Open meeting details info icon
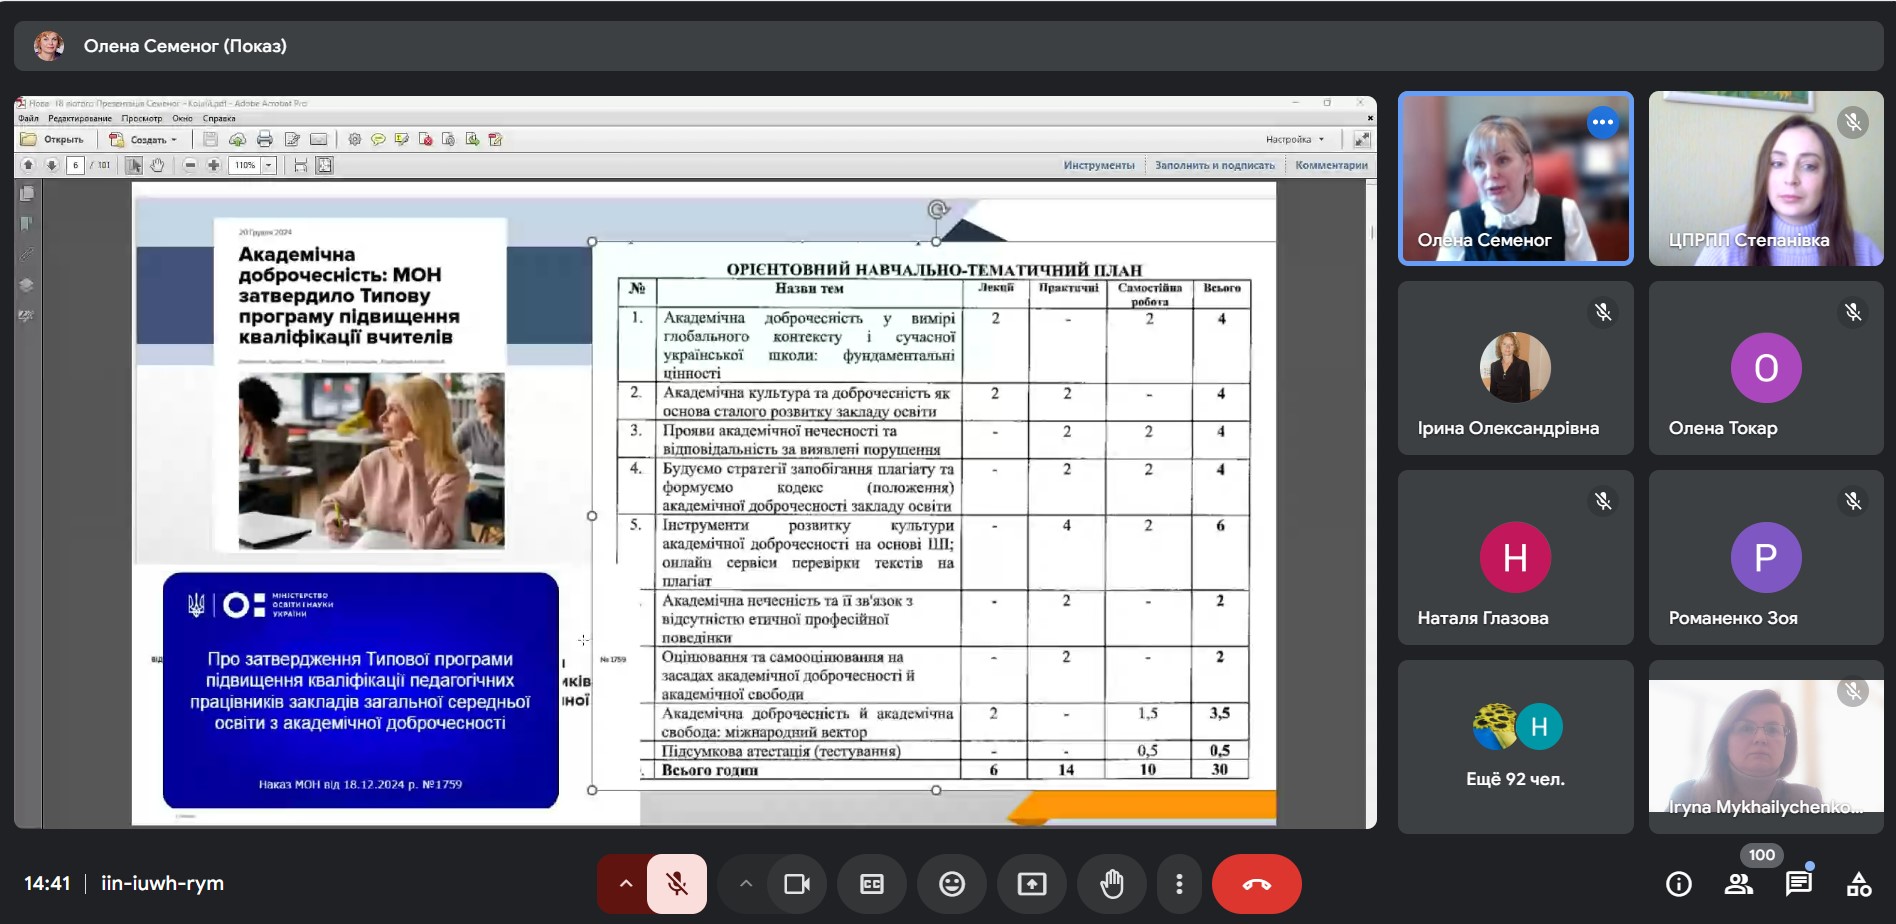 click(1679, 884)
